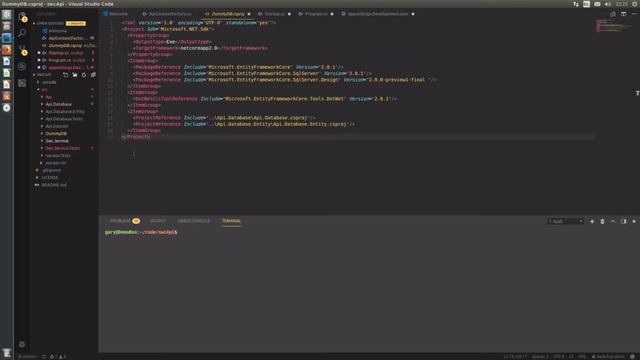
Task: Expand the Api.Database folder
Action: (x=58, y=104)
